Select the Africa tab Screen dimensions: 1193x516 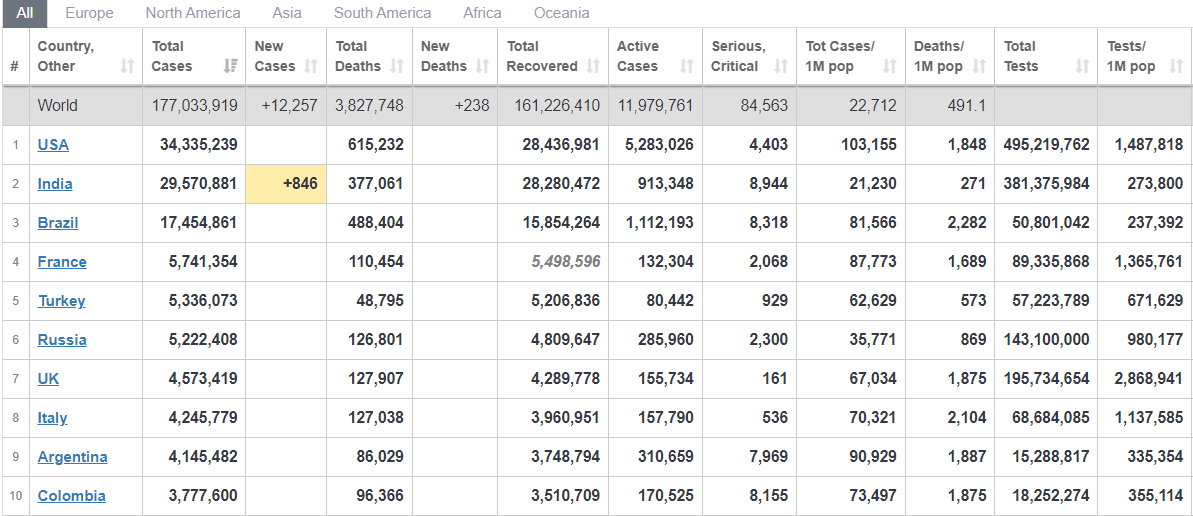point(482,13)
